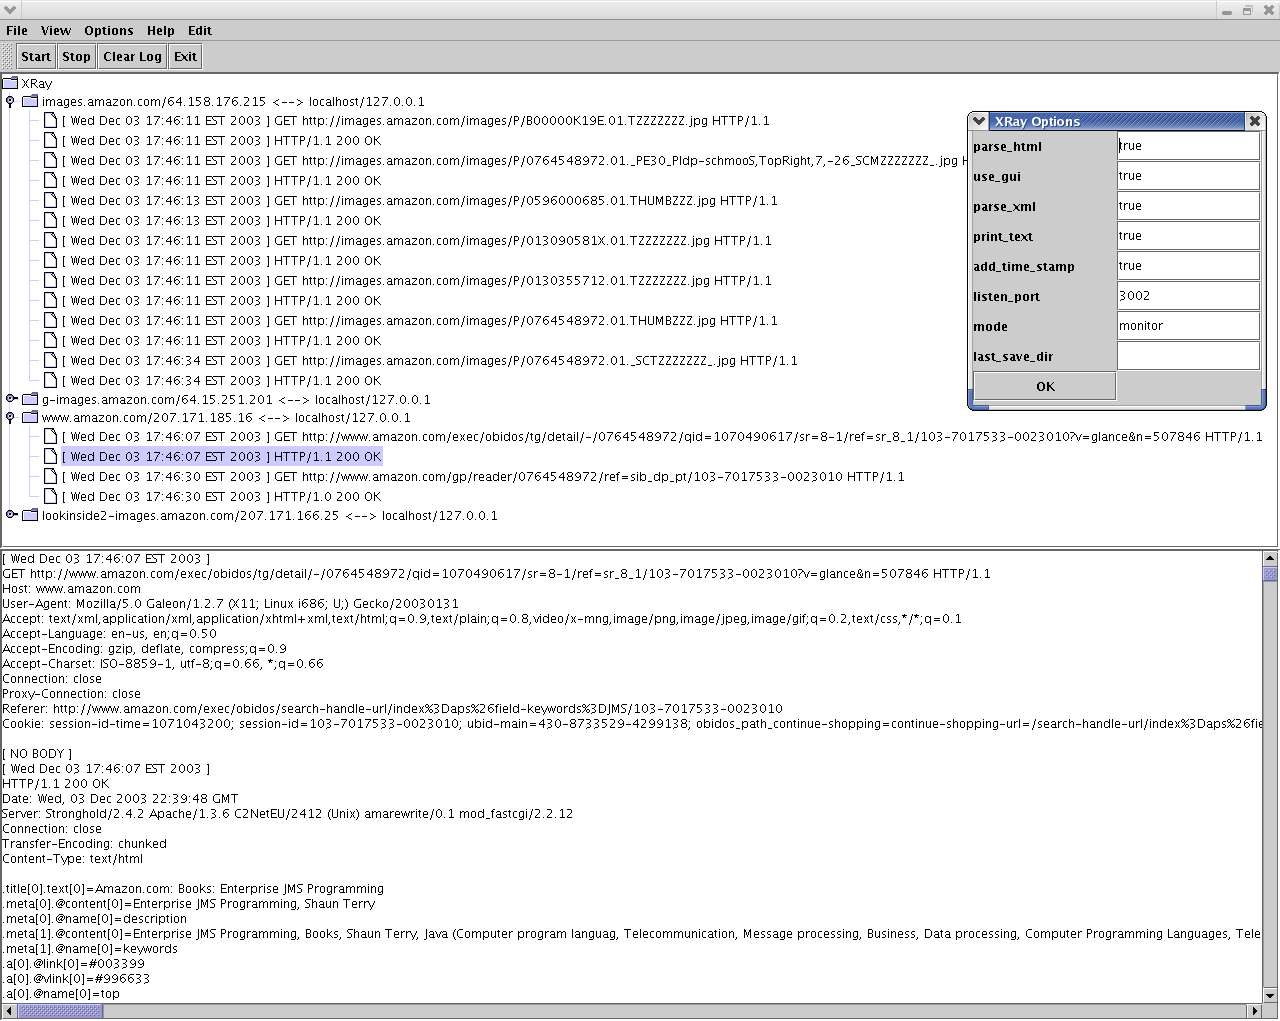Click document icon of B00000K19E.01 GET request
Image resolution: width=1280 pixels, height=1021 pixels.
click(50, 121)
